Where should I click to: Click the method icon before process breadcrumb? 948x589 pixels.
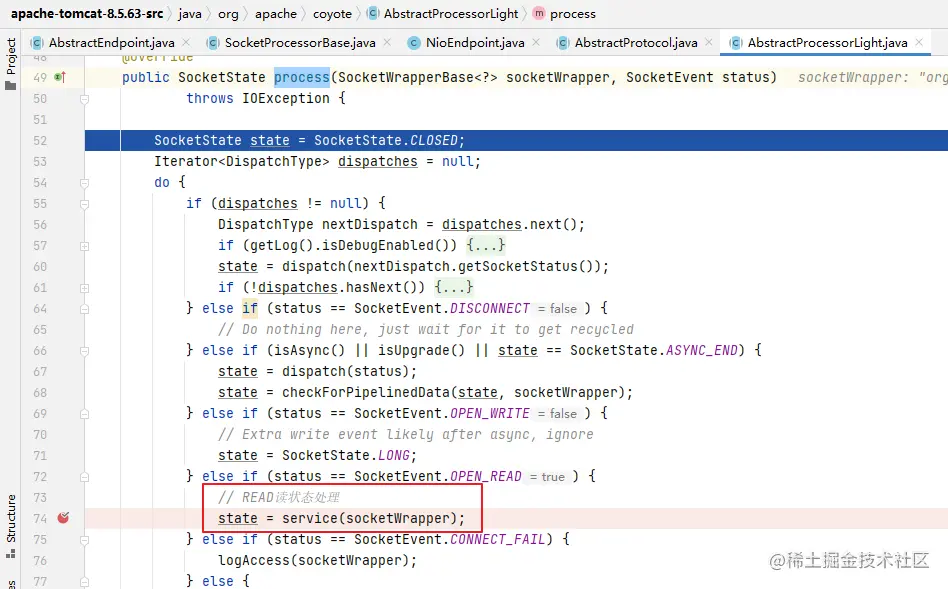tap(539, 13)
